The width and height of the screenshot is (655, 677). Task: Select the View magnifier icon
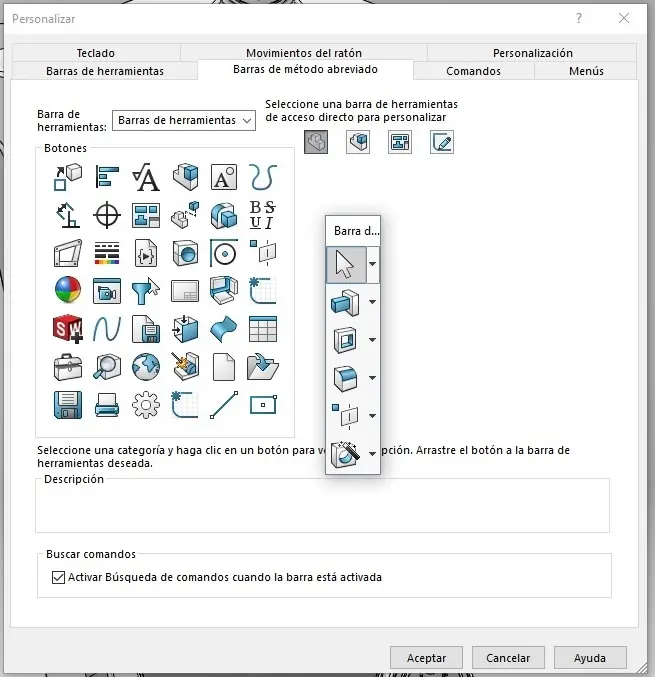point(107,367)
